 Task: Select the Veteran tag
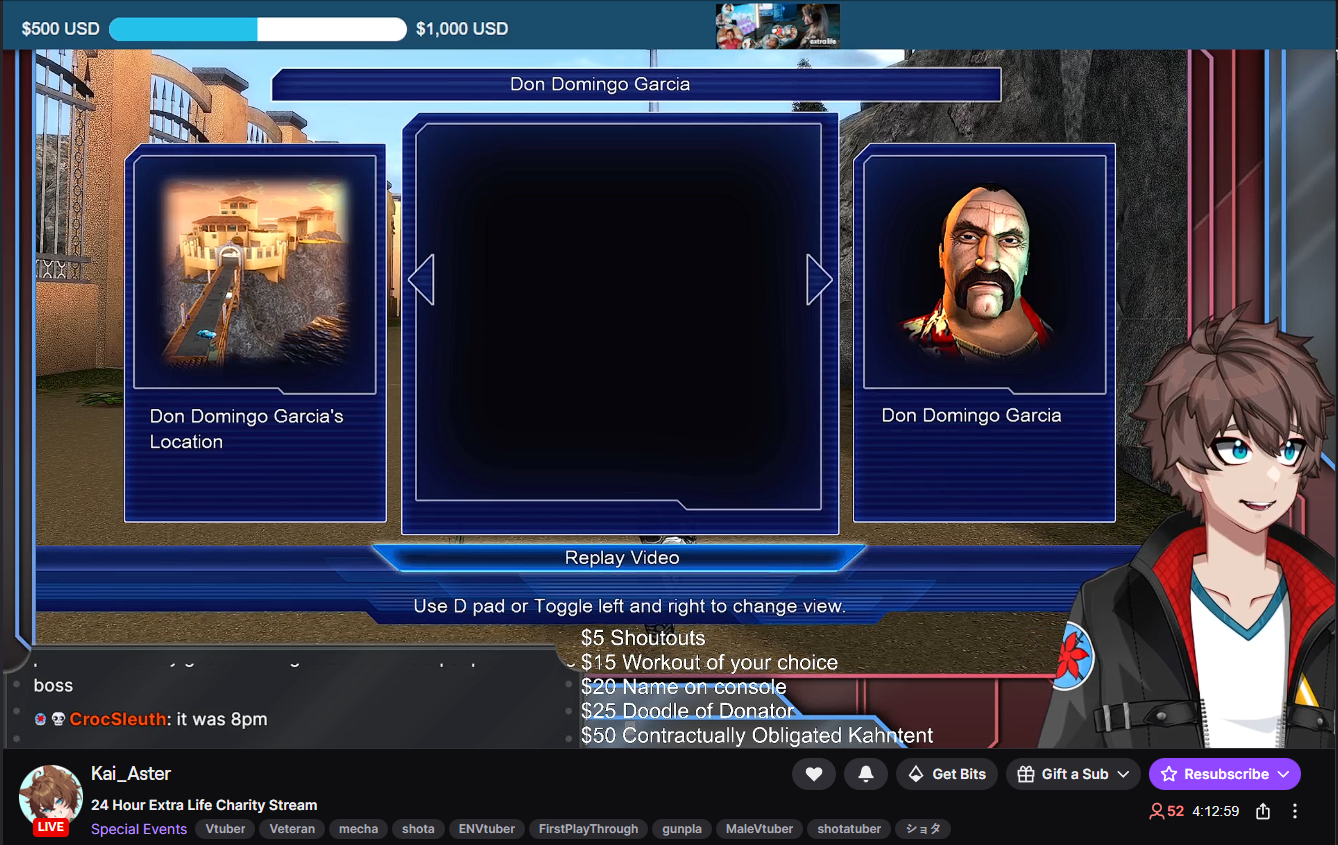point(292,829)
